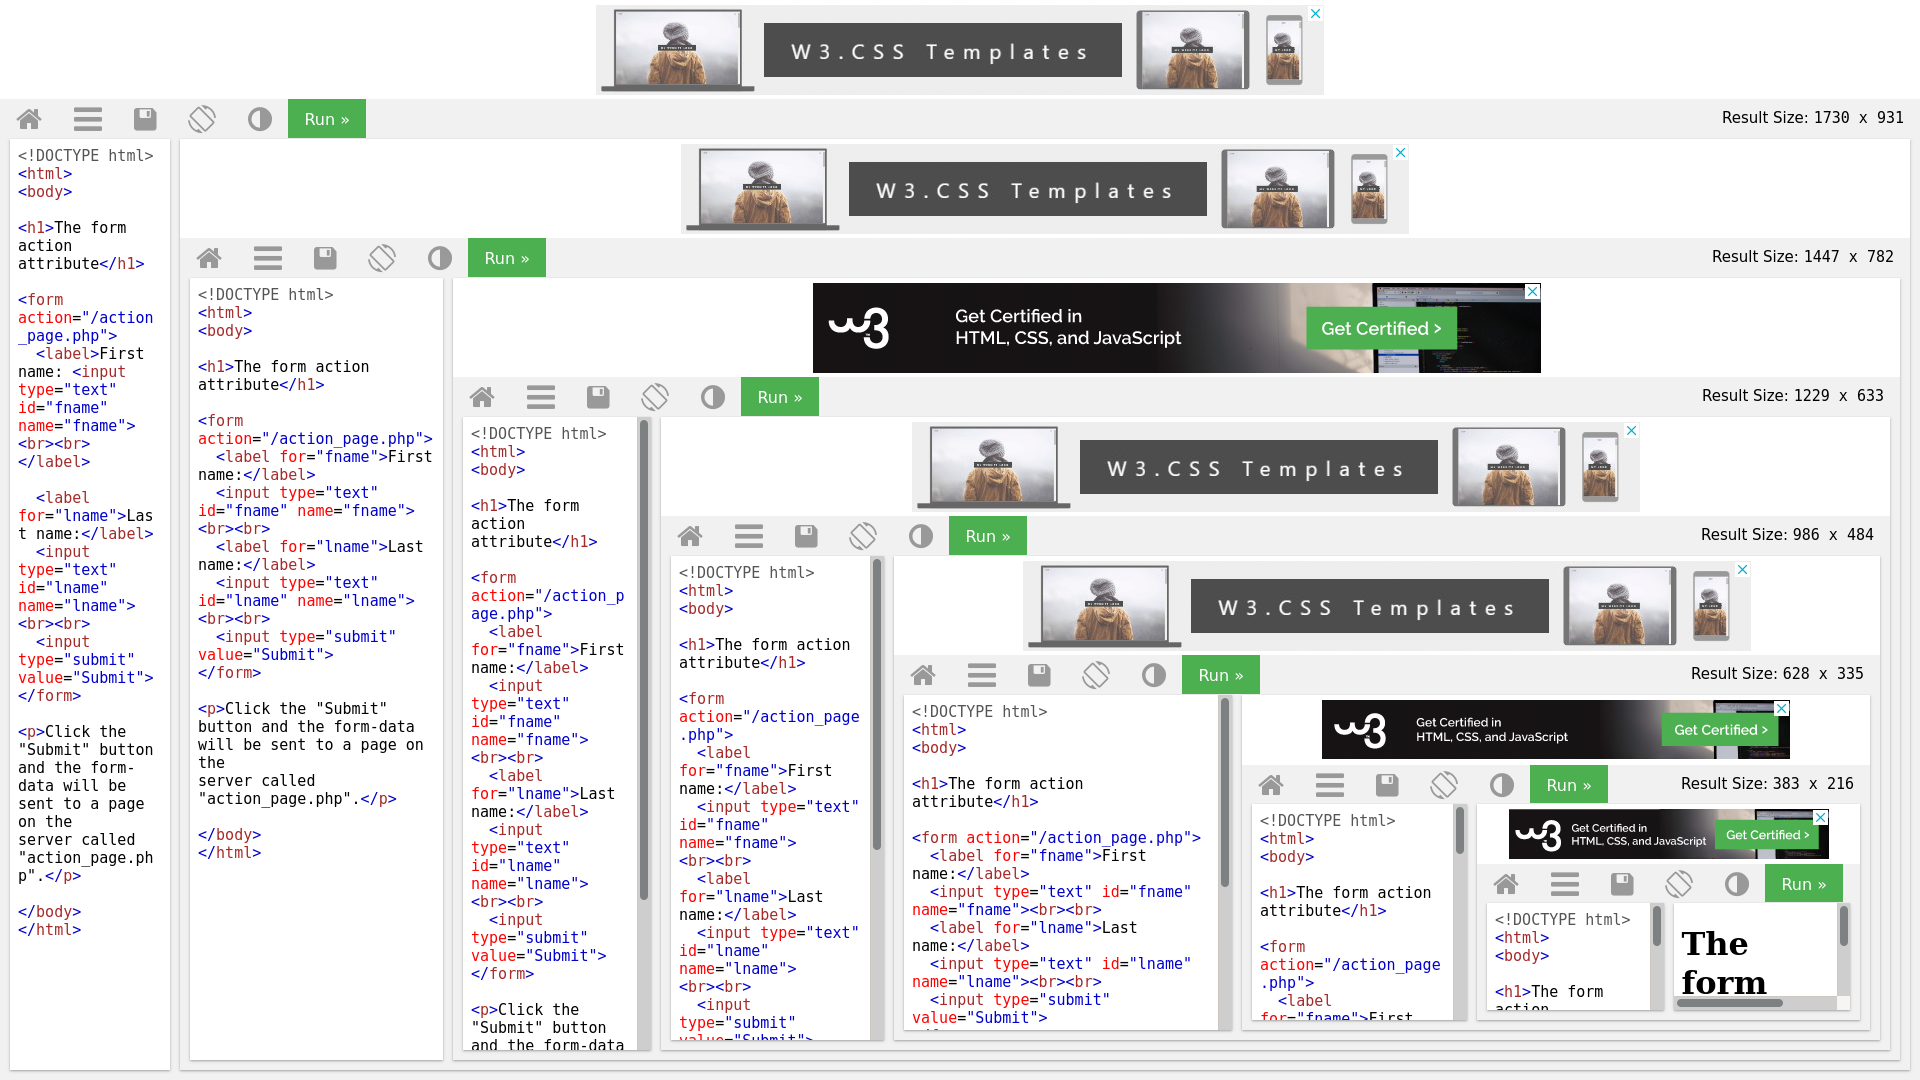Click home icon in the 986 x 484 toolbar
The width and height of the screenshot is (1920, 1080).
point(690,537)
